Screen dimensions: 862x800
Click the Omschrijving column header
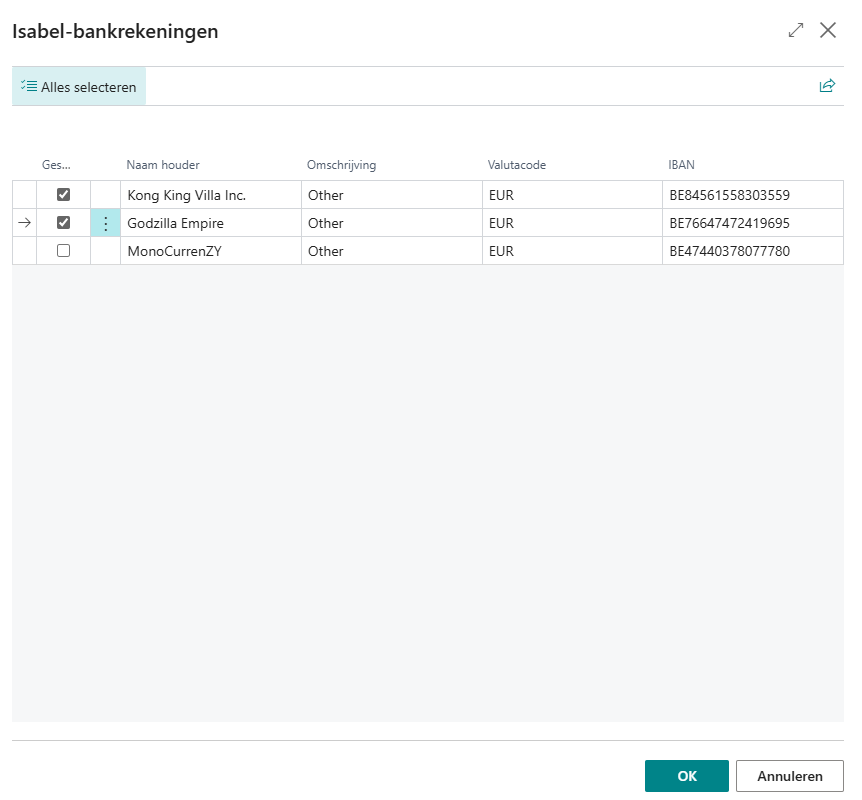tap(341, 165)
